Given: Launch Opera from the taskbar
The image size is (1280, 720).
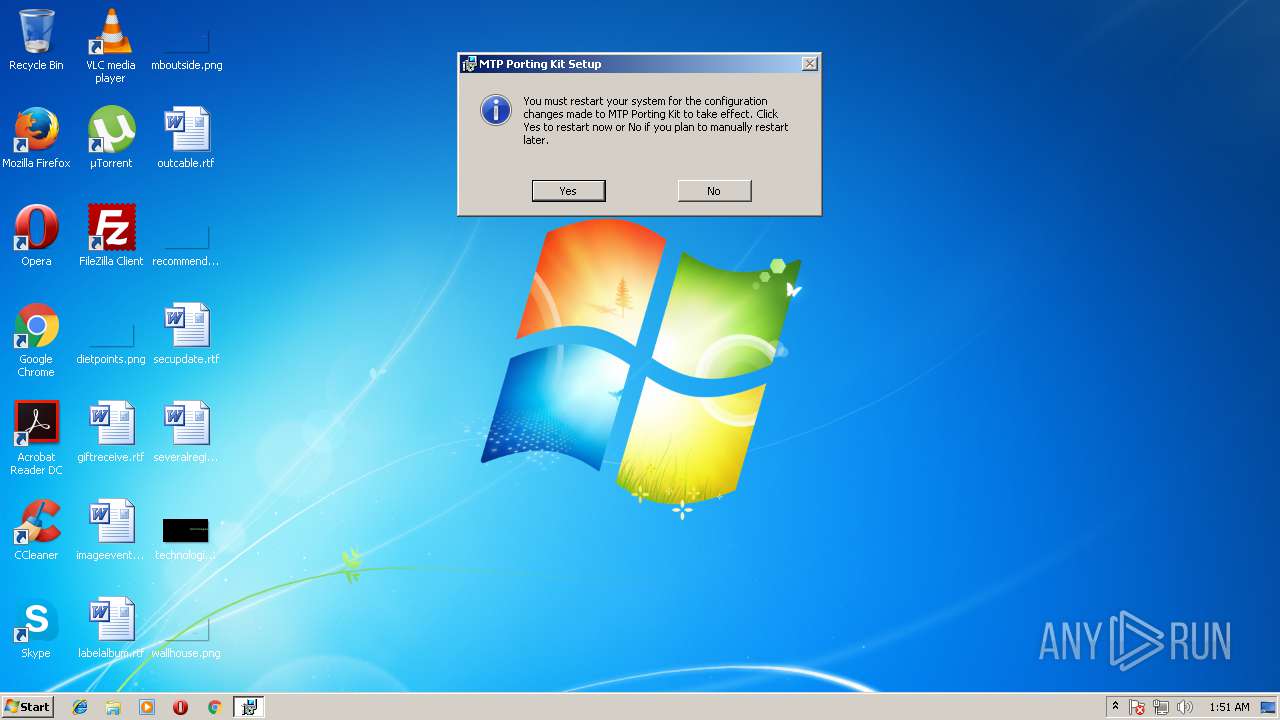Looking at the screenshot, I should click(x=180, y=707).
